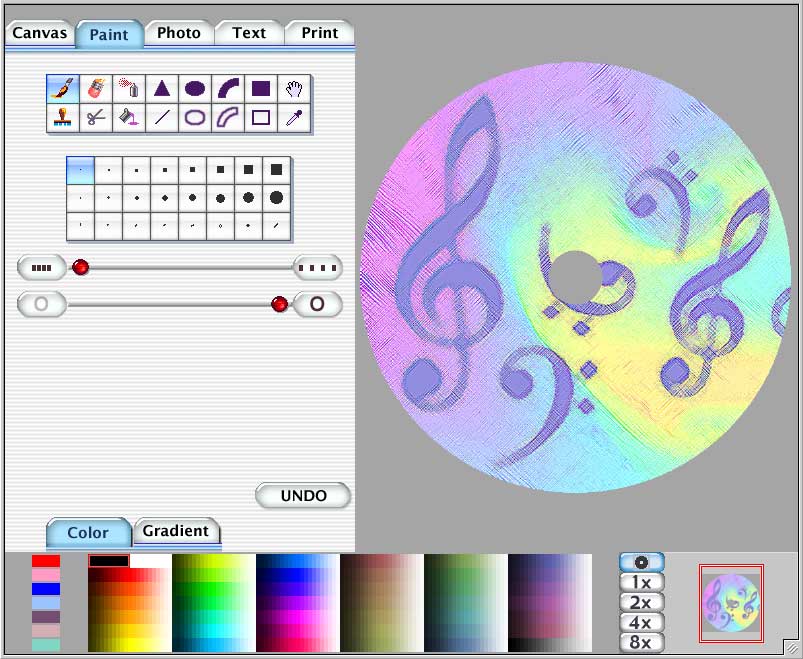
Task: Pick the pink recent color swatch
Action: [46, 575]
